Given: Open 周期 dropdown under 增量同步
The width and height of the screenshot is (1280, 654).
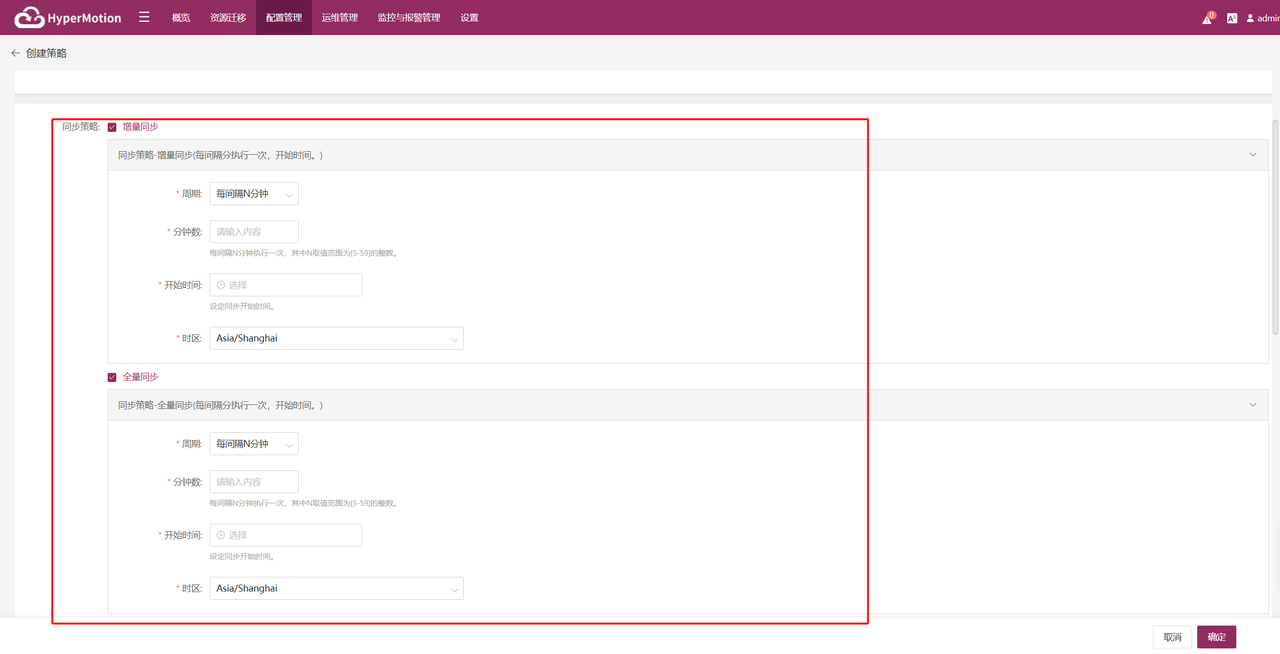Looking at the screenshot, I should (x=254, y=194).
